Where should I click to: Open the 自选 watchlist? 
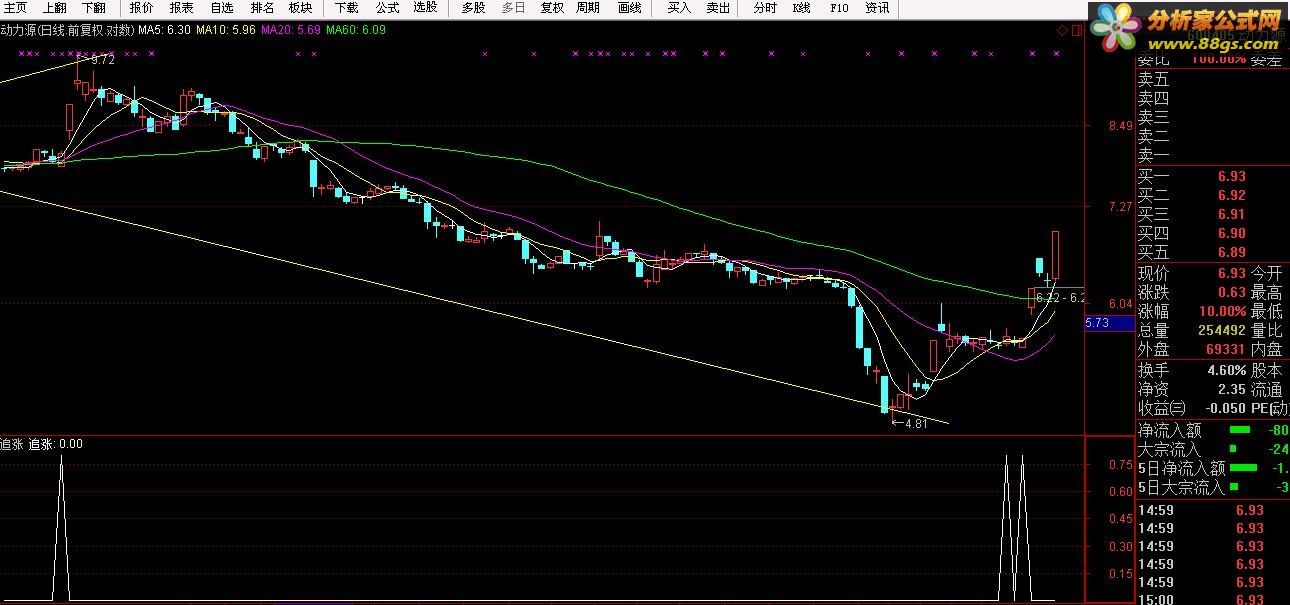pyautogui.click(x=221, y=8)
